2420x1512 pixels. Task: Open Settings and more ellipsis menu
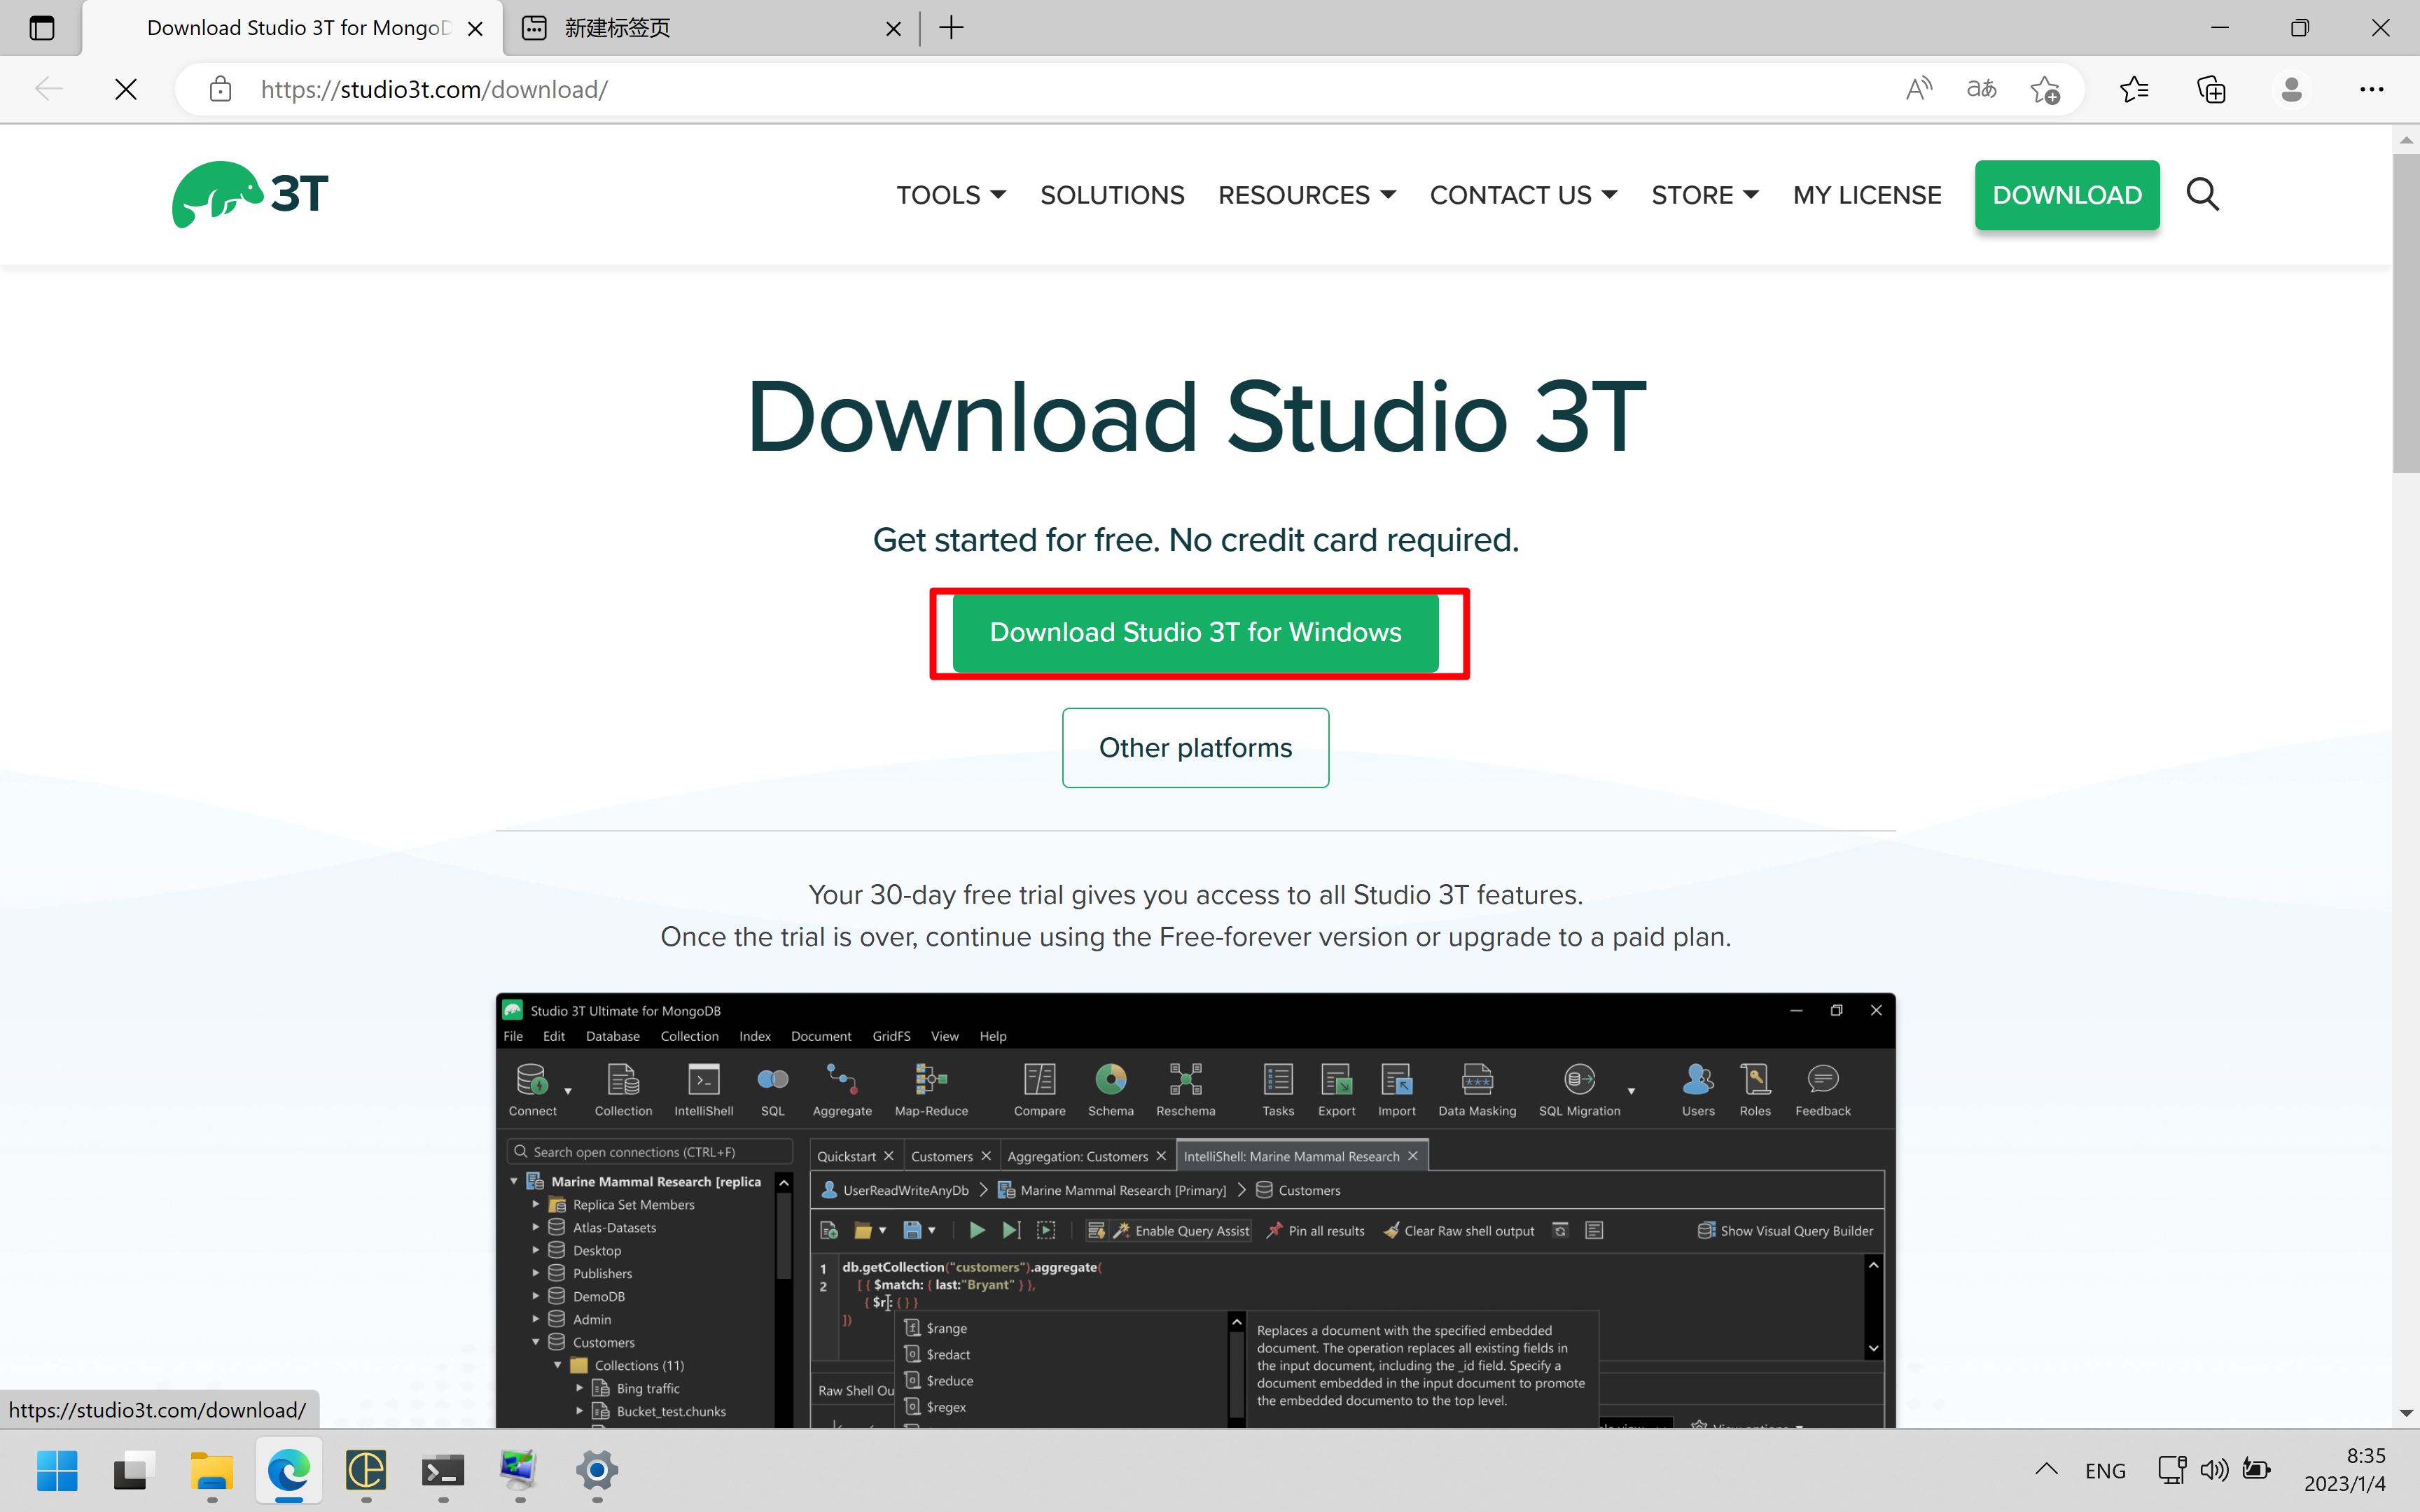2371,89
